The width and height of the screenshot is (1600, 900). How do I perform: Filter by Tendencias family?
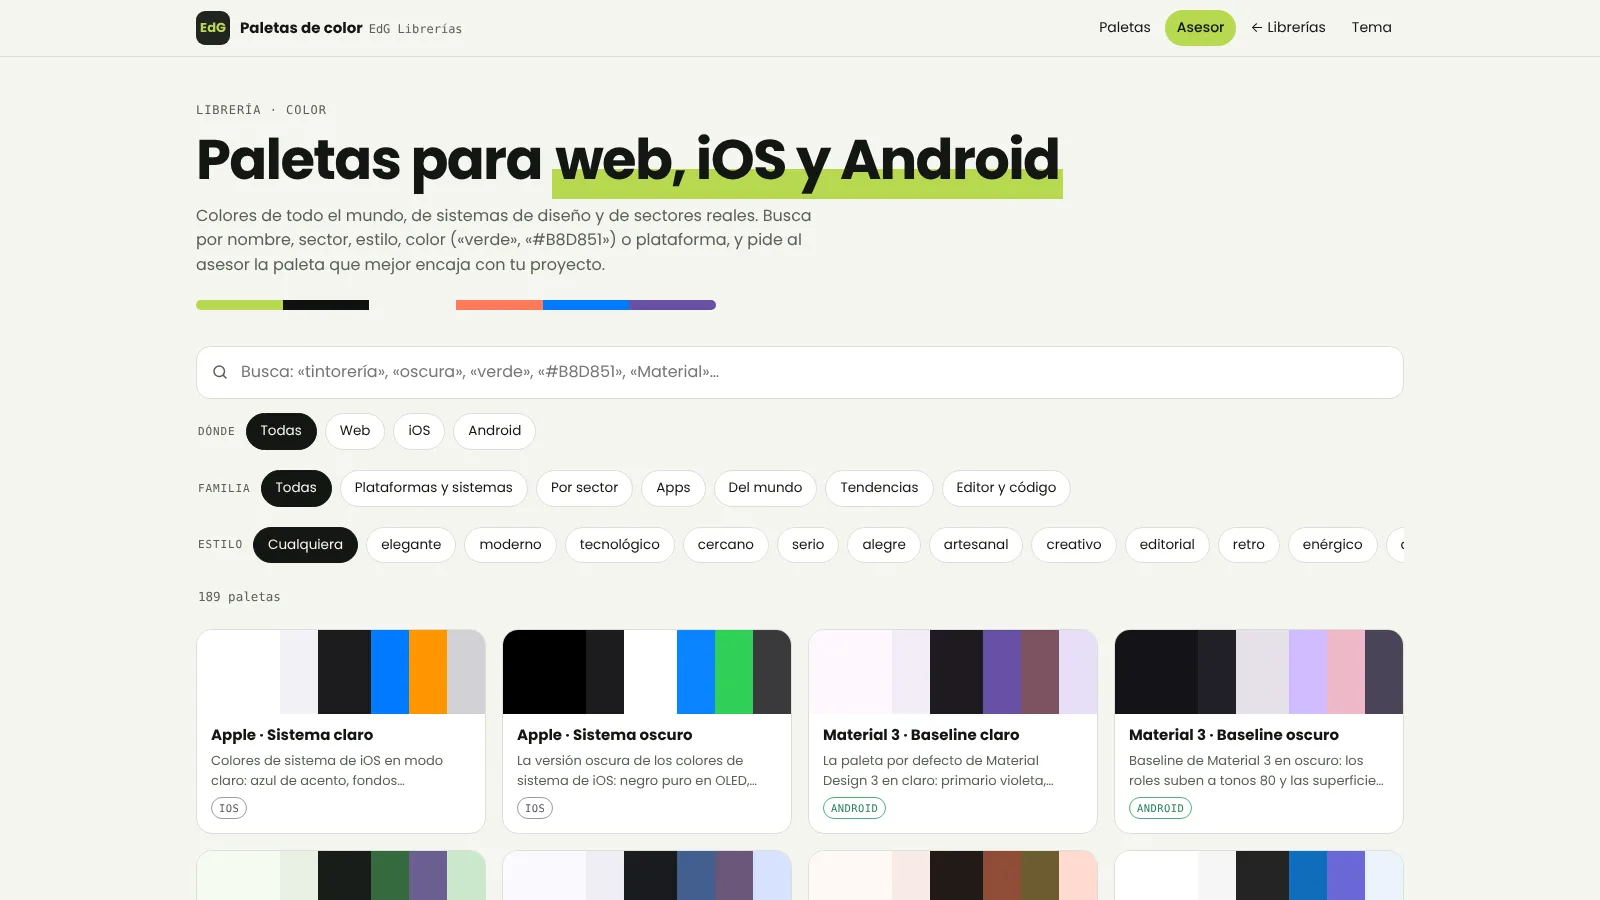(x=879, y=488)
